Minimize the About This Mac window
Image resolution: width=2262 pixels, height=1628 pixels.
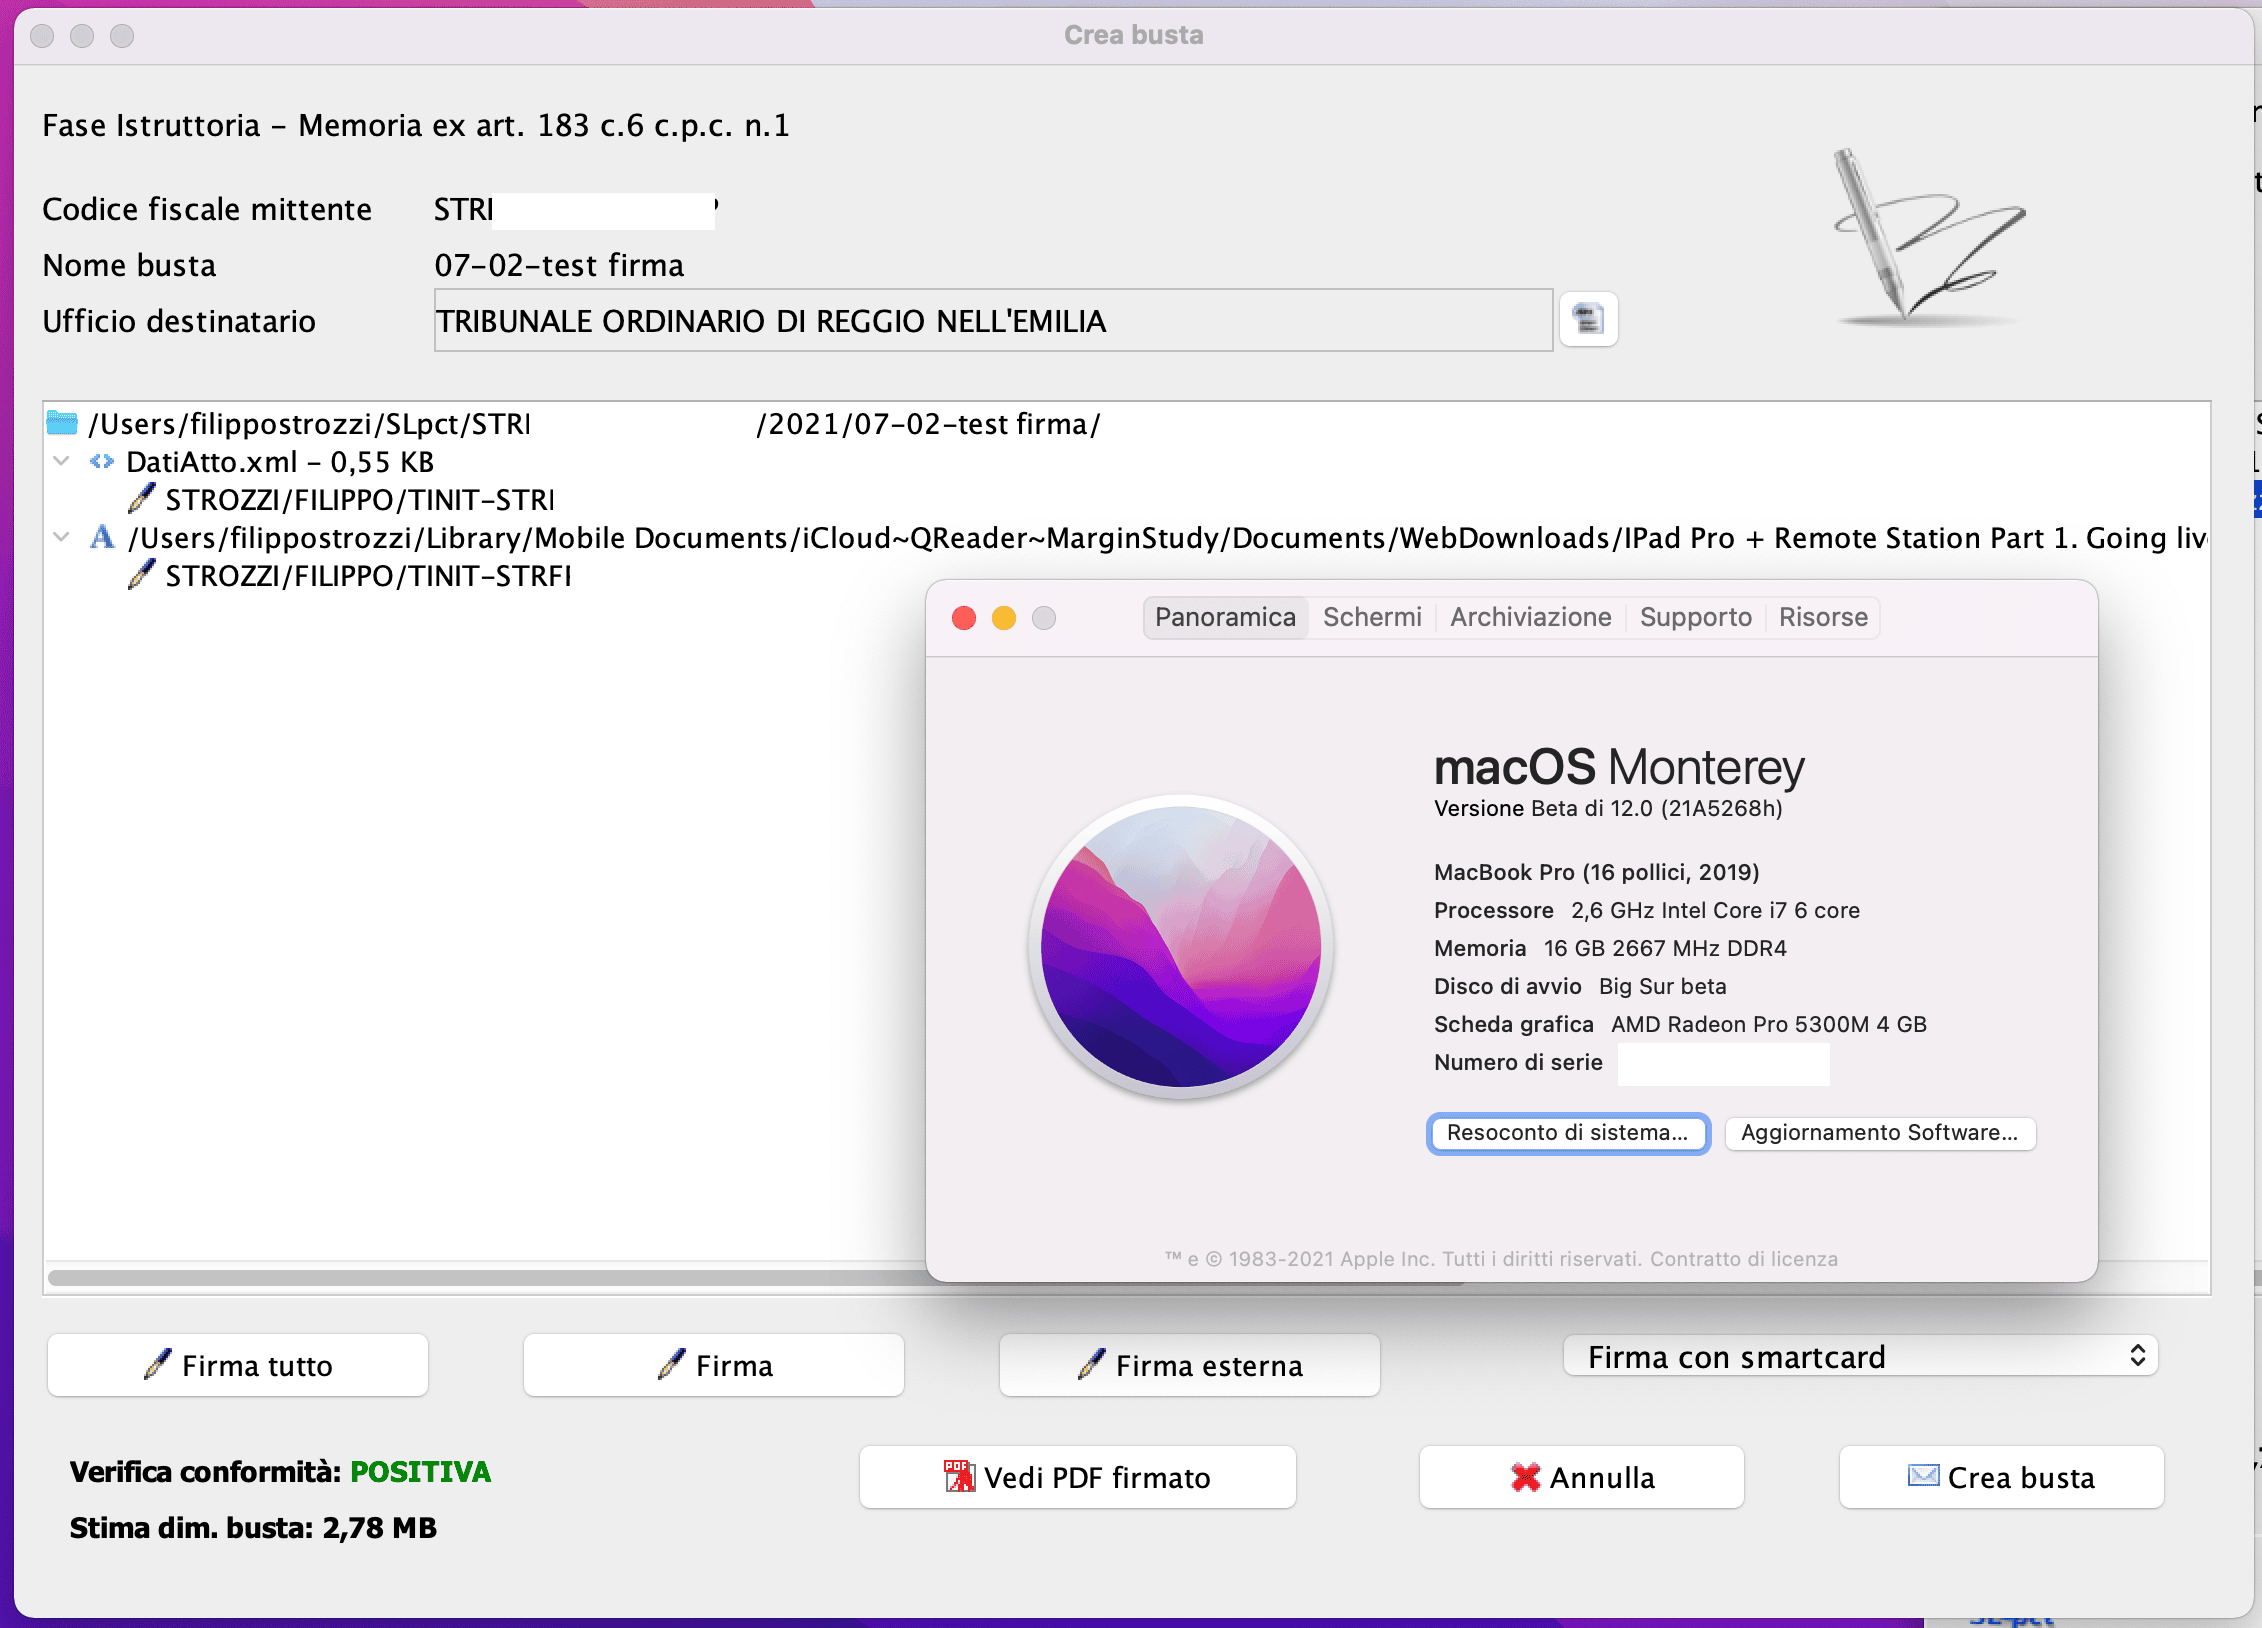[1004, 618]
